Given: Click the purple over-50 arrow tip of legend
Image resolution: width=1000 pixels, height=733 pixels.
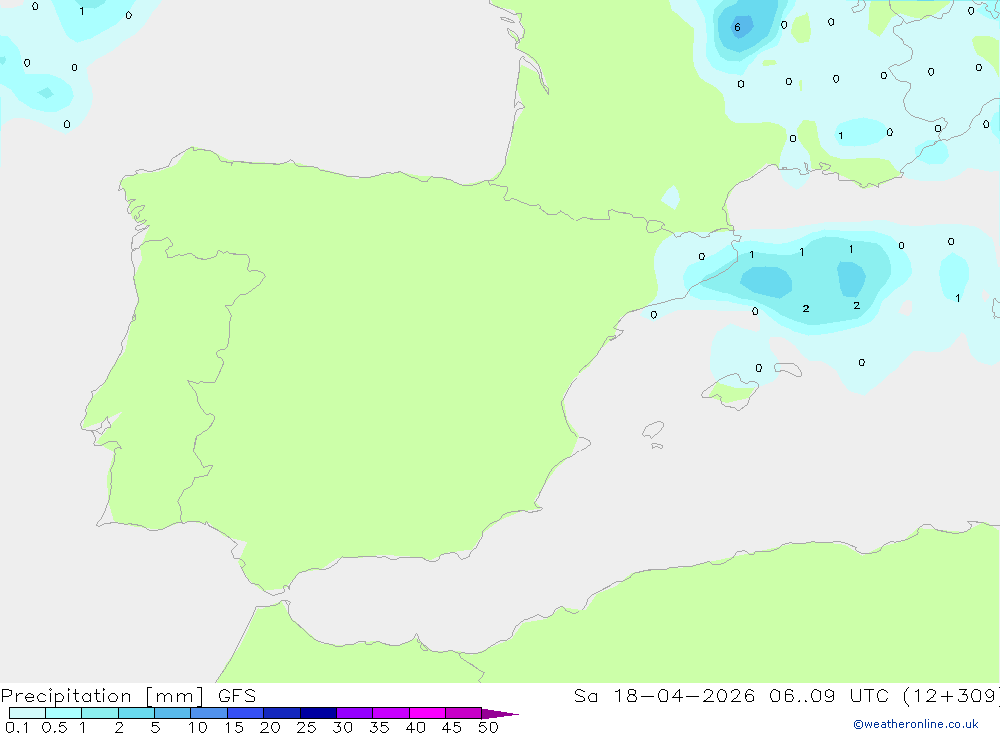Looking at the screenshot, I should [x=500, y=714].
